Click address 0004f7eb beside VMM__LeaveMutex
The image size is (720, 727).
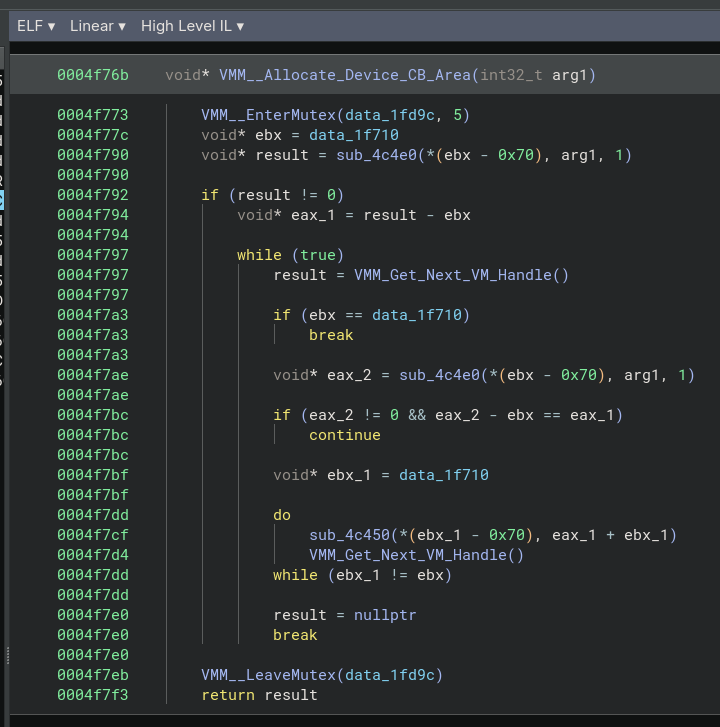[x=93, y=675]
